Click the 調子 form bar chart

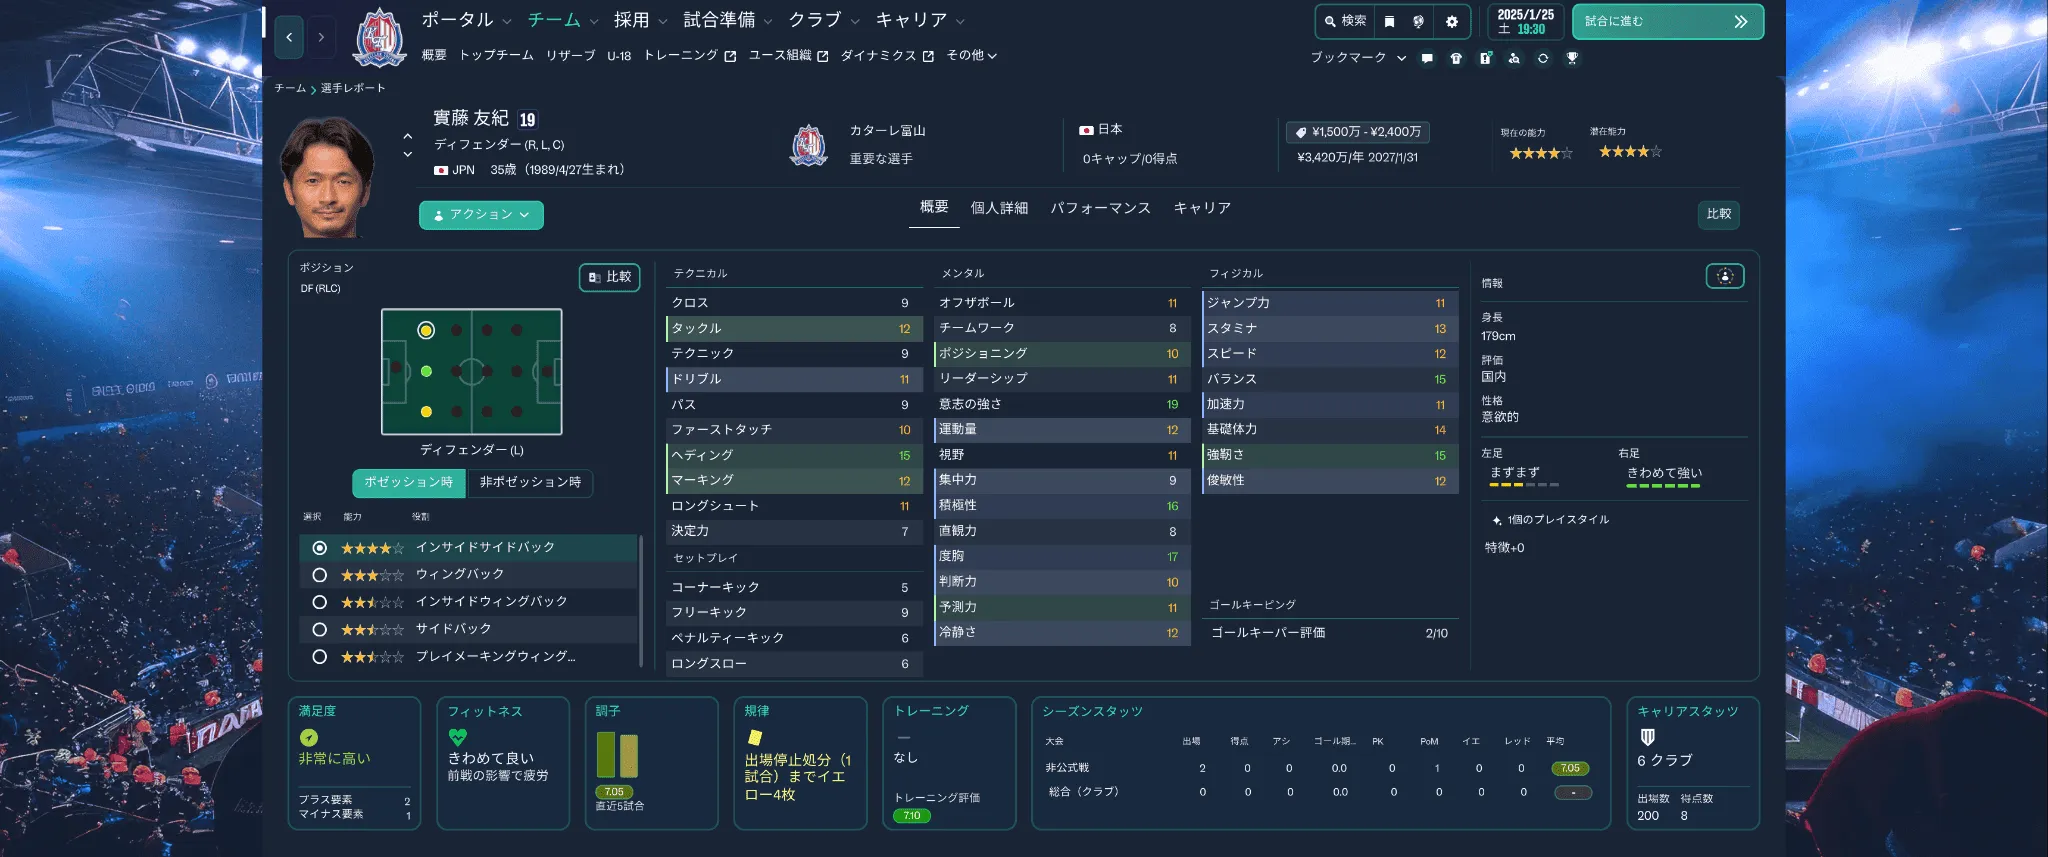pyautogui.click(x=617, y=755)
